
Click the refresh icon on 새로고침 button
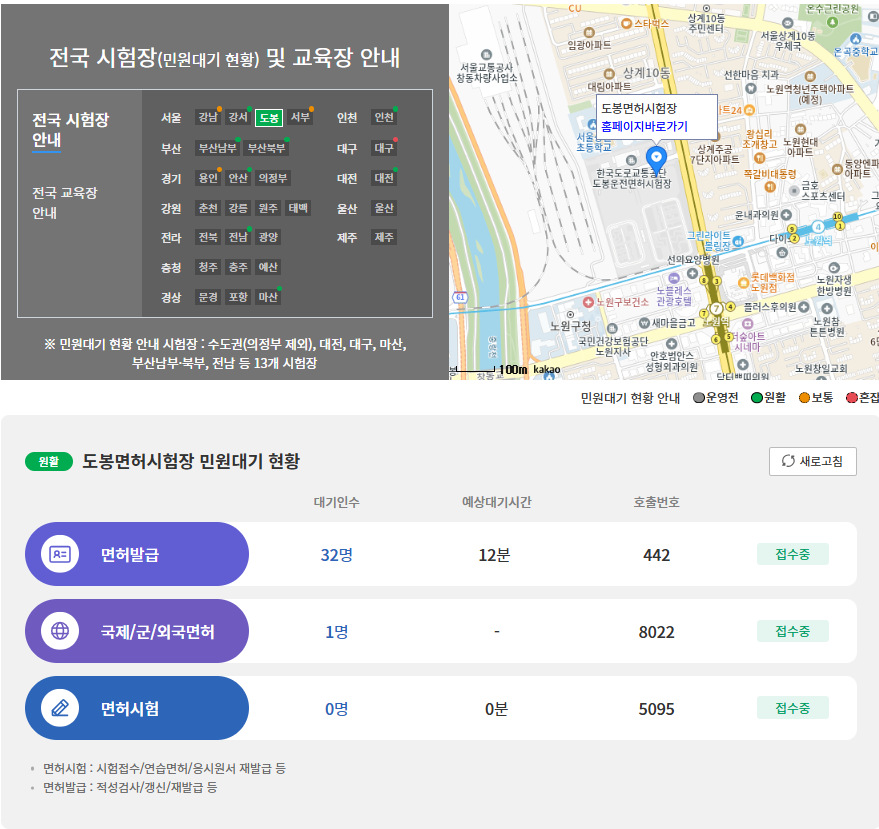[x=790, y=461]
